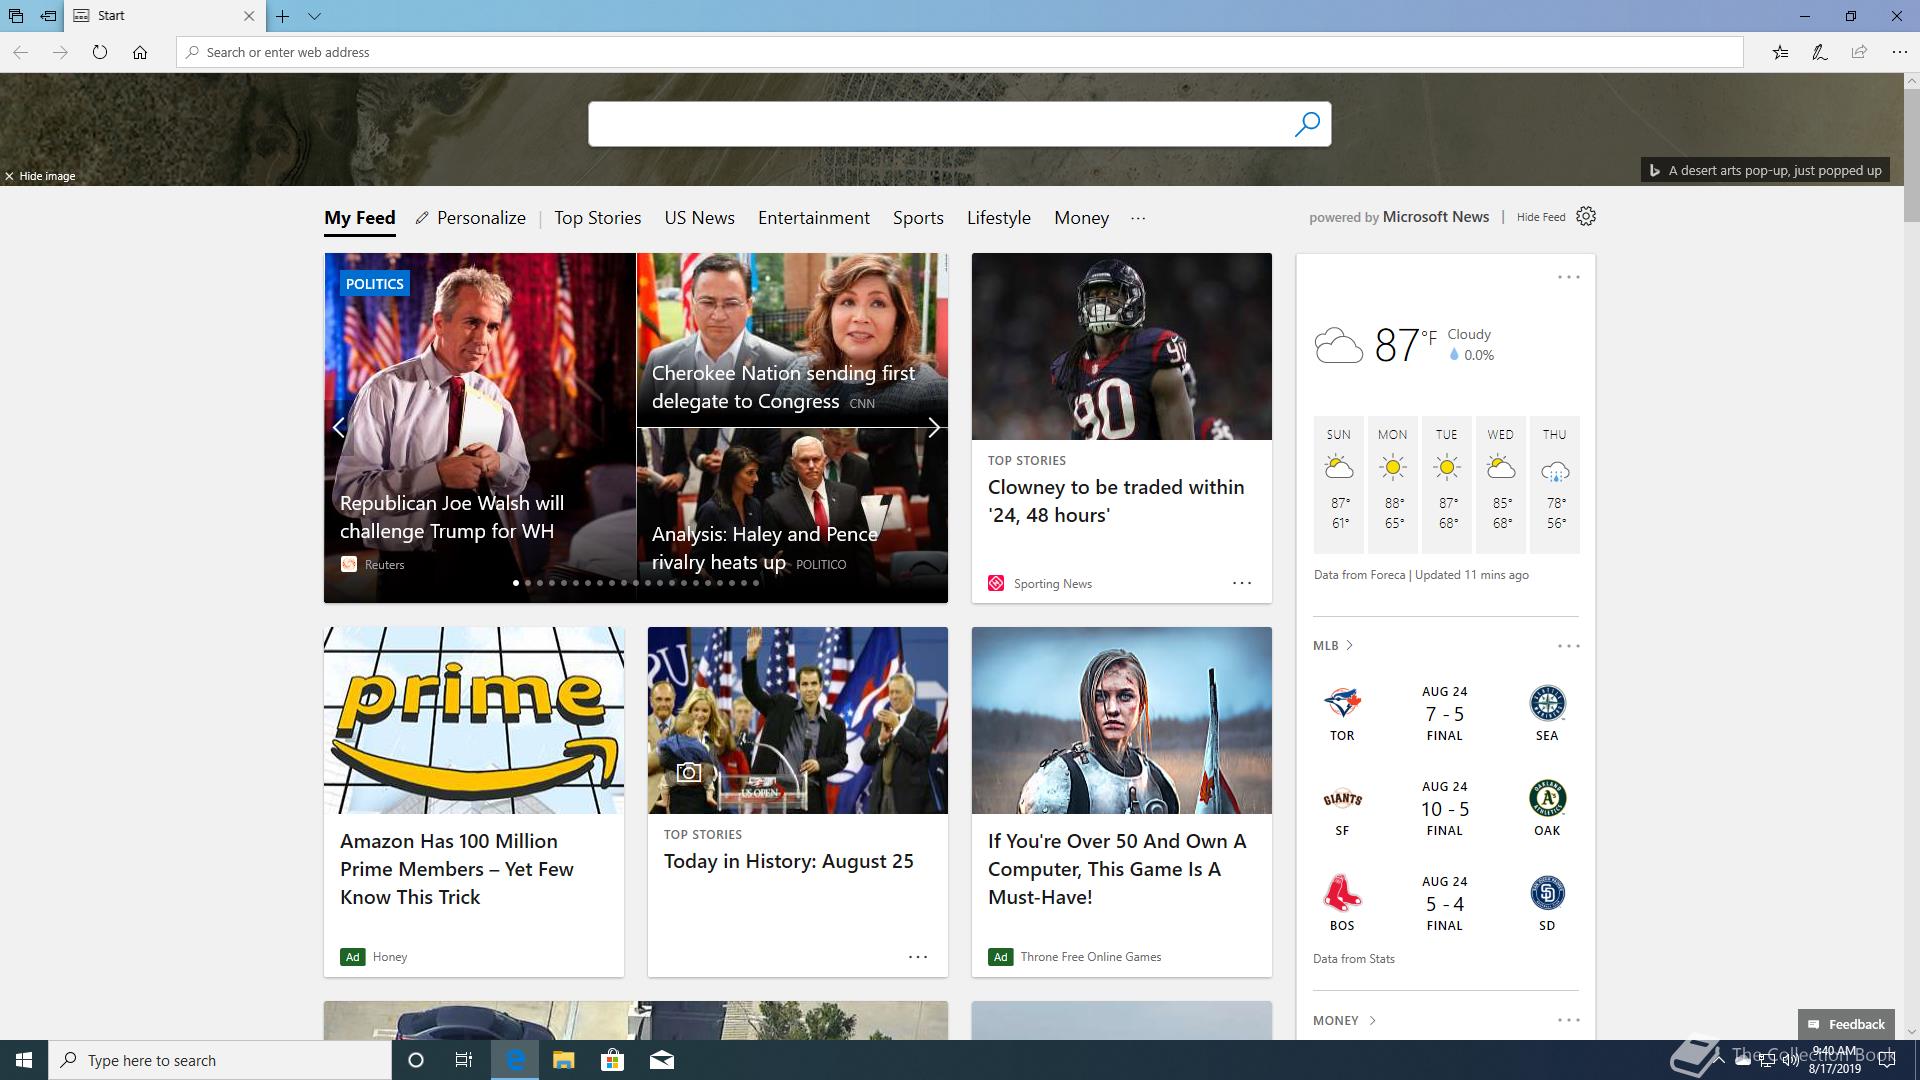Hide the background image
Screen dimensions: 1920x1080
[x=40, y=176]
